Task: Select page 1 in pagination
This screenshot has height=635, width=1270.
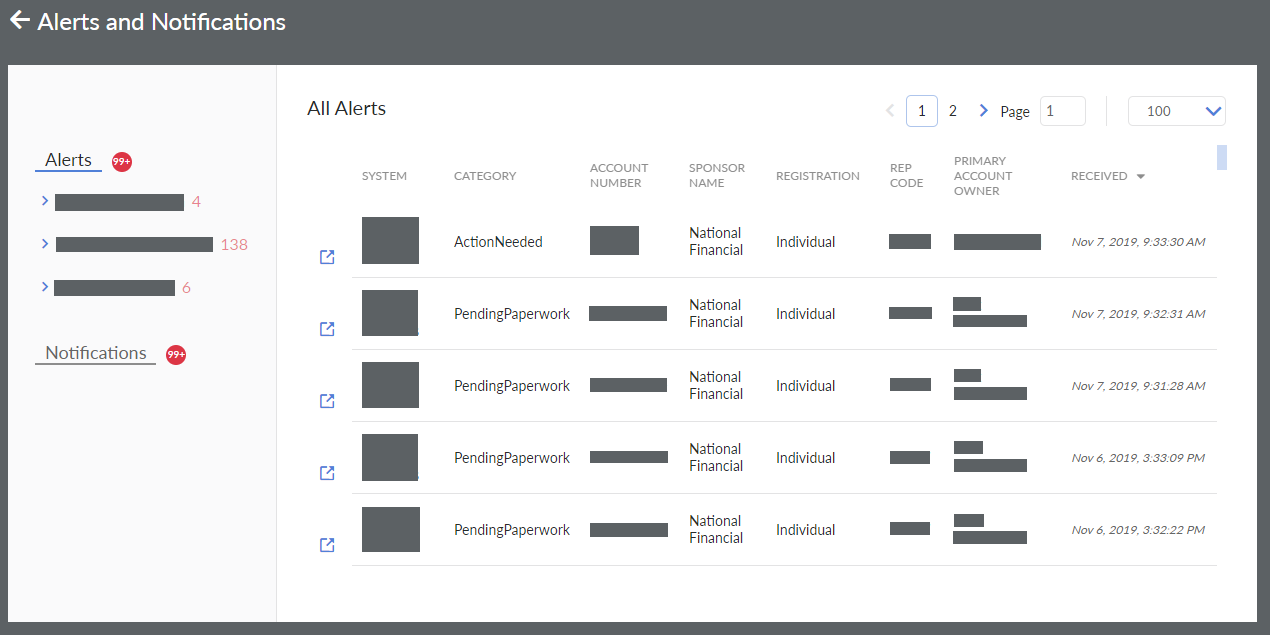Action: 921,111
